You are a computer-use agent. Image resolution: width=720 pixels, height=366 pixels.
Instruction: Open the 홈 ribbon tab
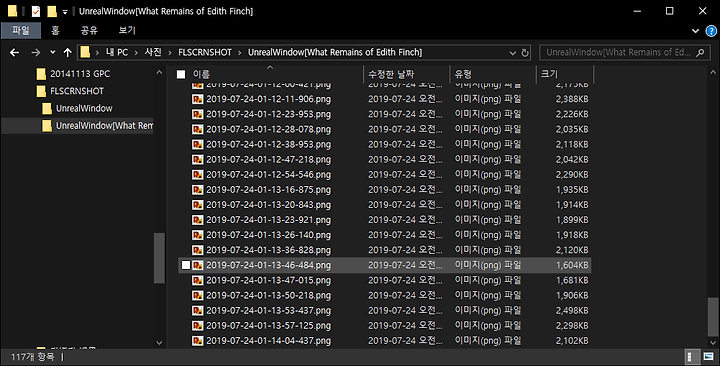[55, 30]
